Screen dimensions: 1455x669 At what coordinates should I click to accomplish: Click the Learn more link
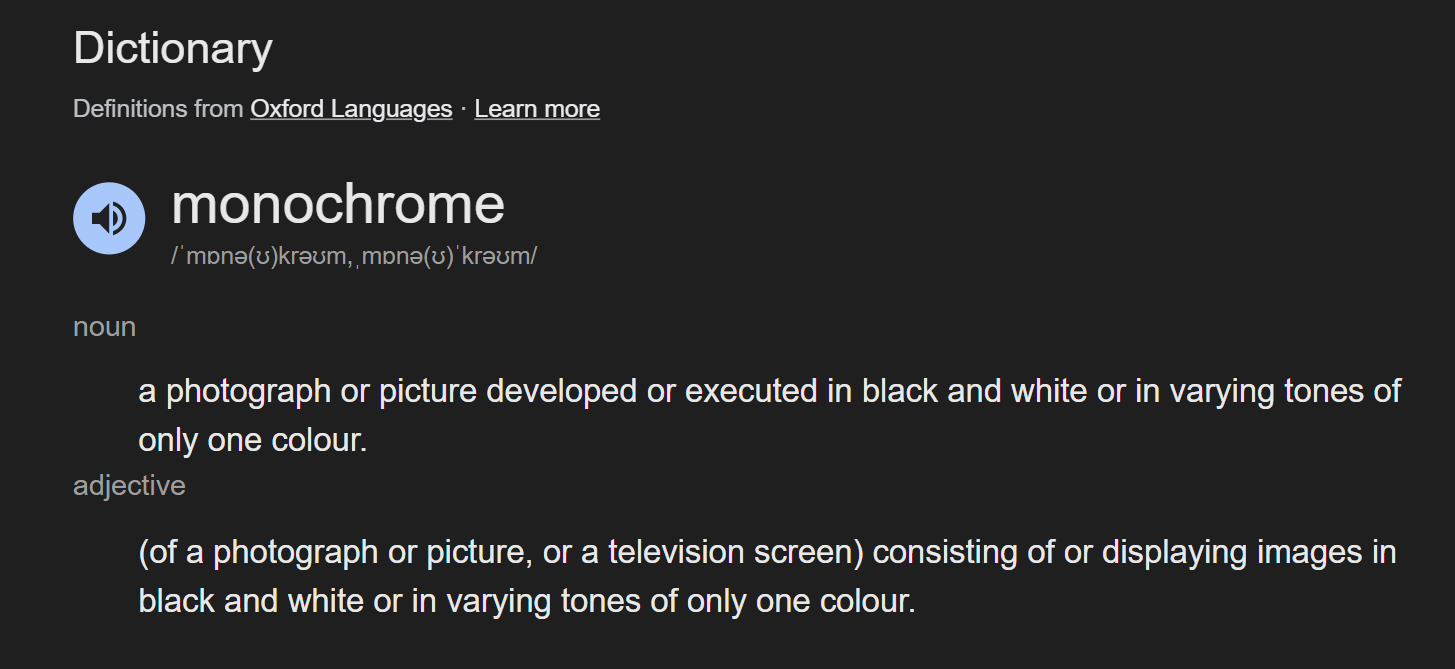pos(537,109)
